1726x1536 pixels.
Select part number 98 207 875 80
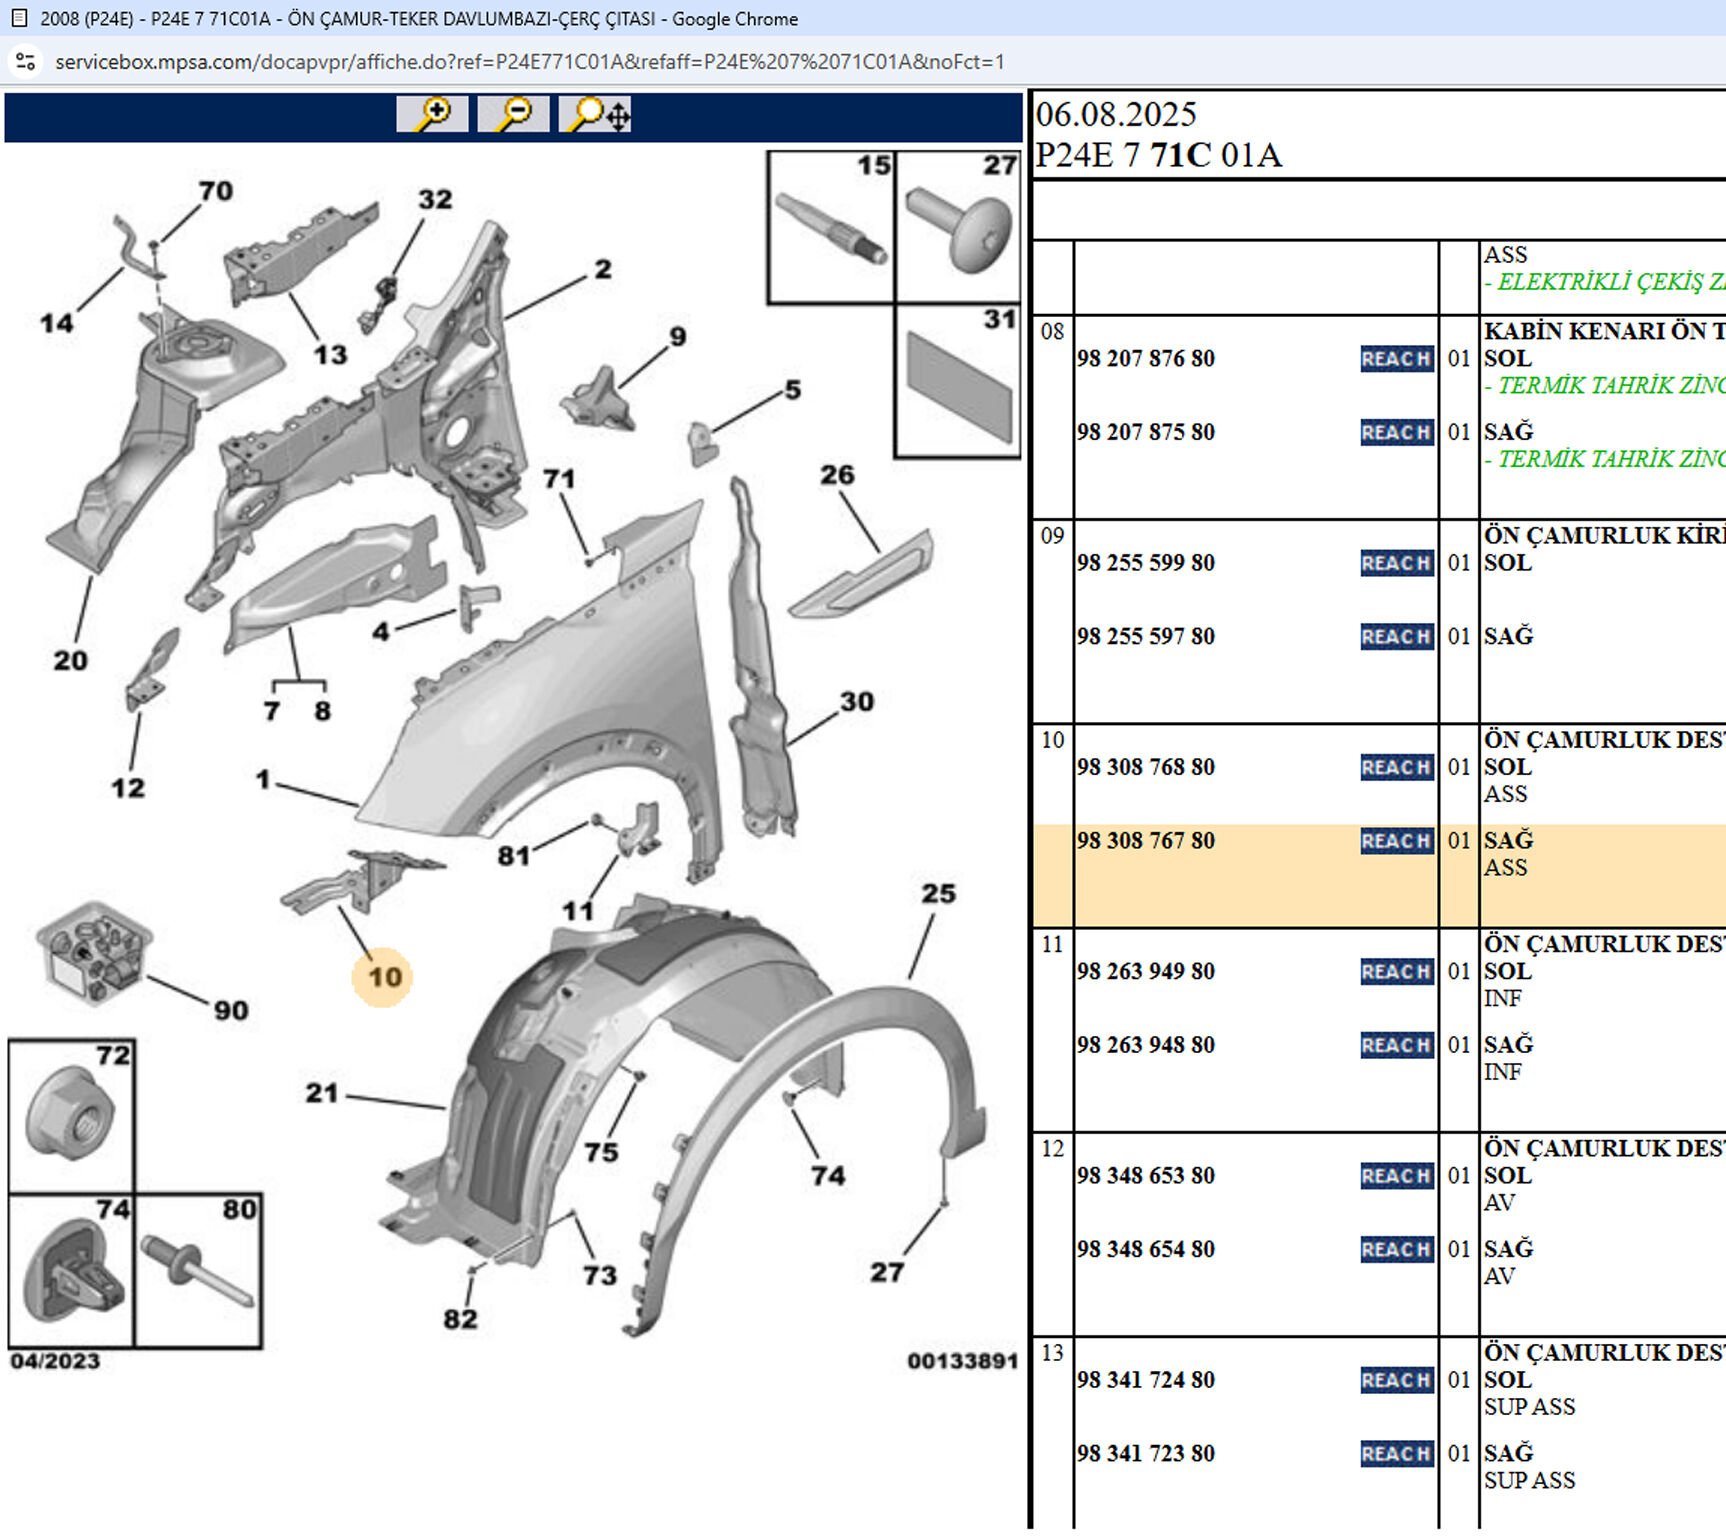point(1146,432)
